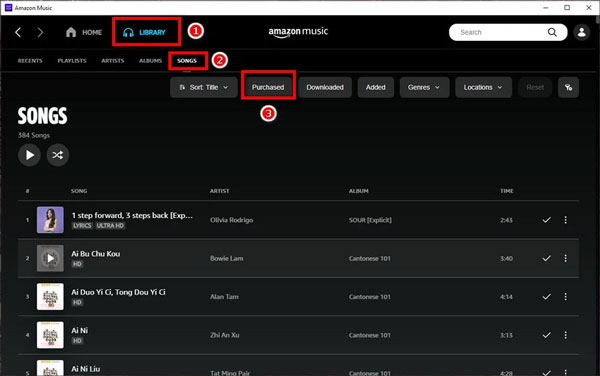Open the 1 step forward album thumbnail
600x376 pixels.
[50, 220]
